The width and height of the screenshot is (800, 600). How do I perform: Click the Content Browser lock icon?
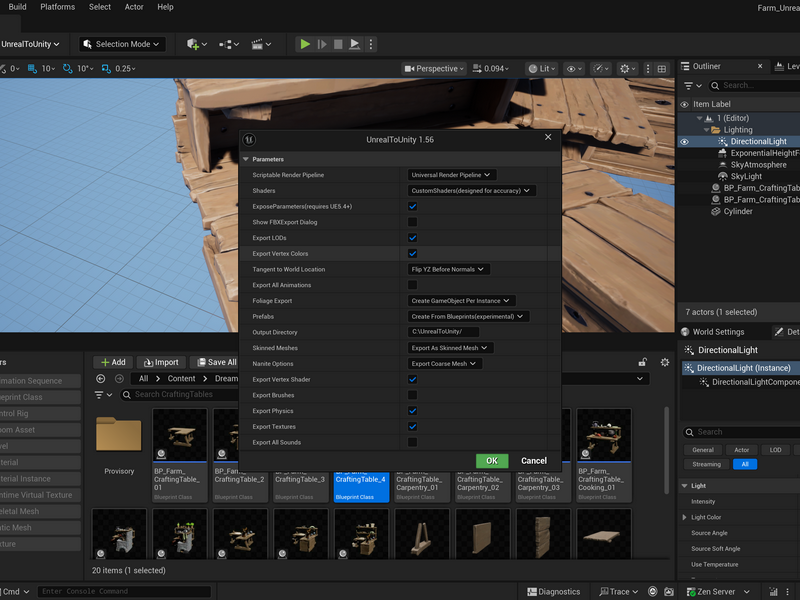tap(642, 362)
